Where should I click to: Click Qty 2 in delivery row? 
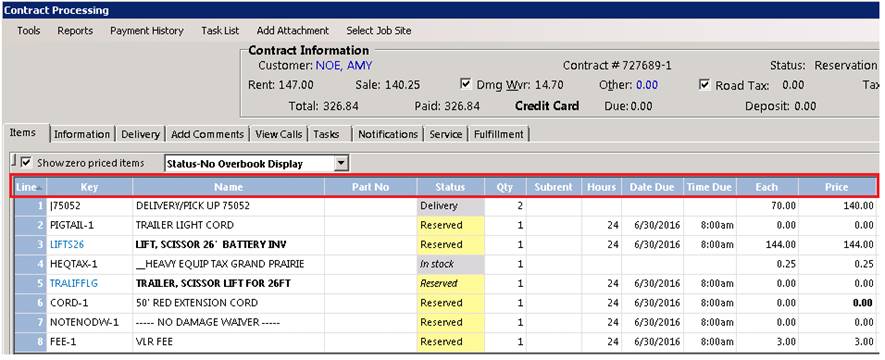pyautogui.click(x=505, y=206)
